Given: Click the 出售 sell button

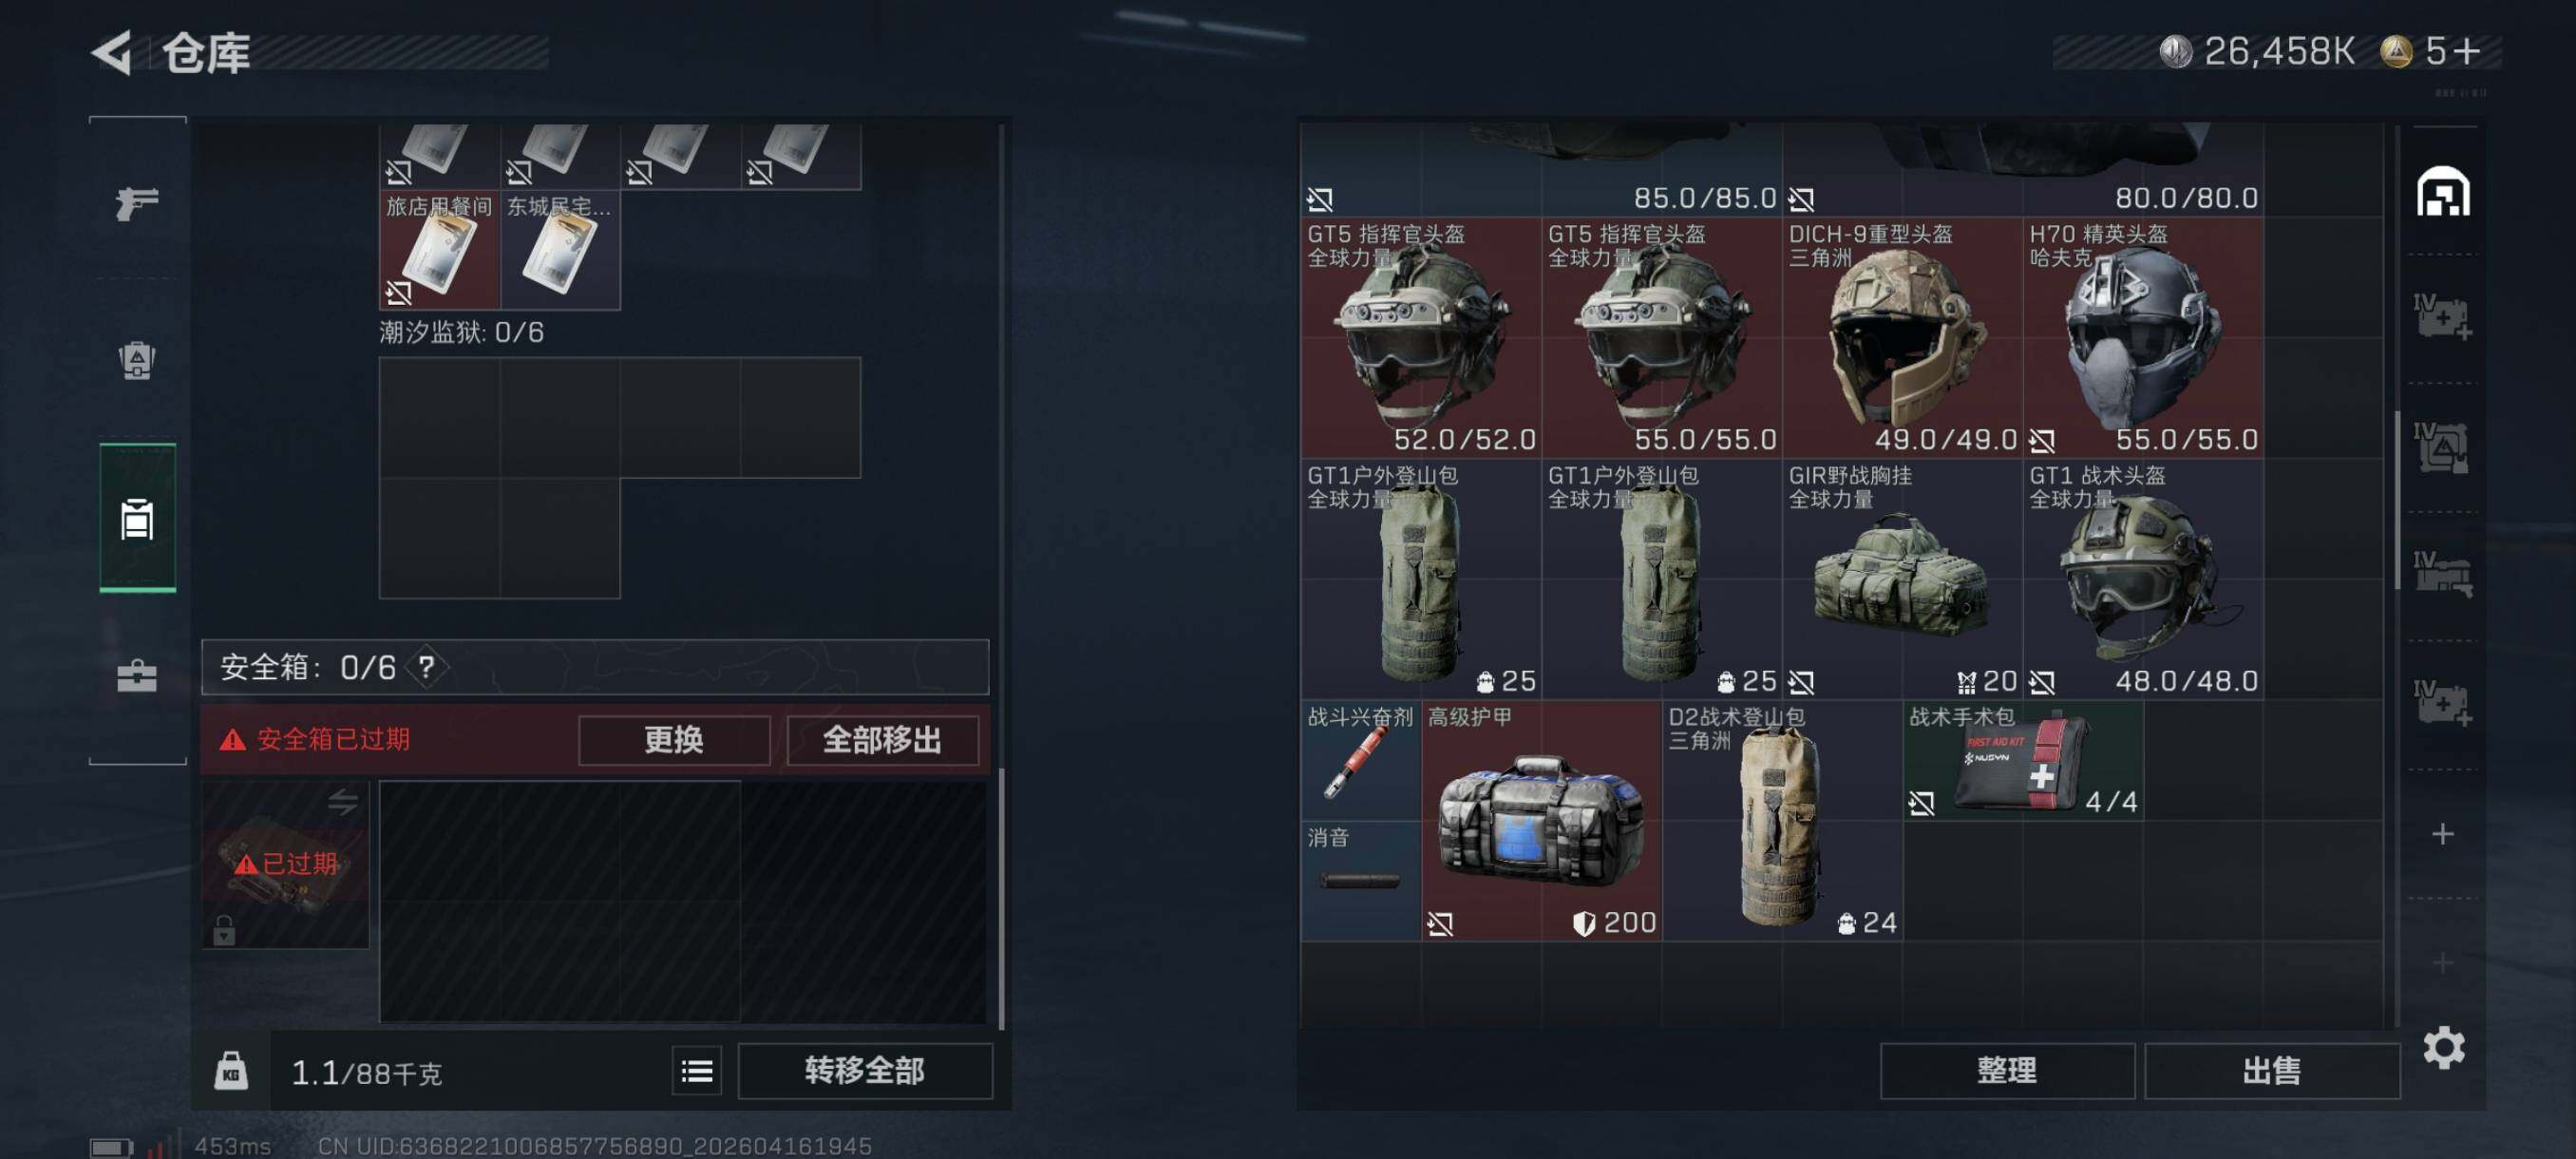Looking at the screenshot, I should (2271, 1072).
